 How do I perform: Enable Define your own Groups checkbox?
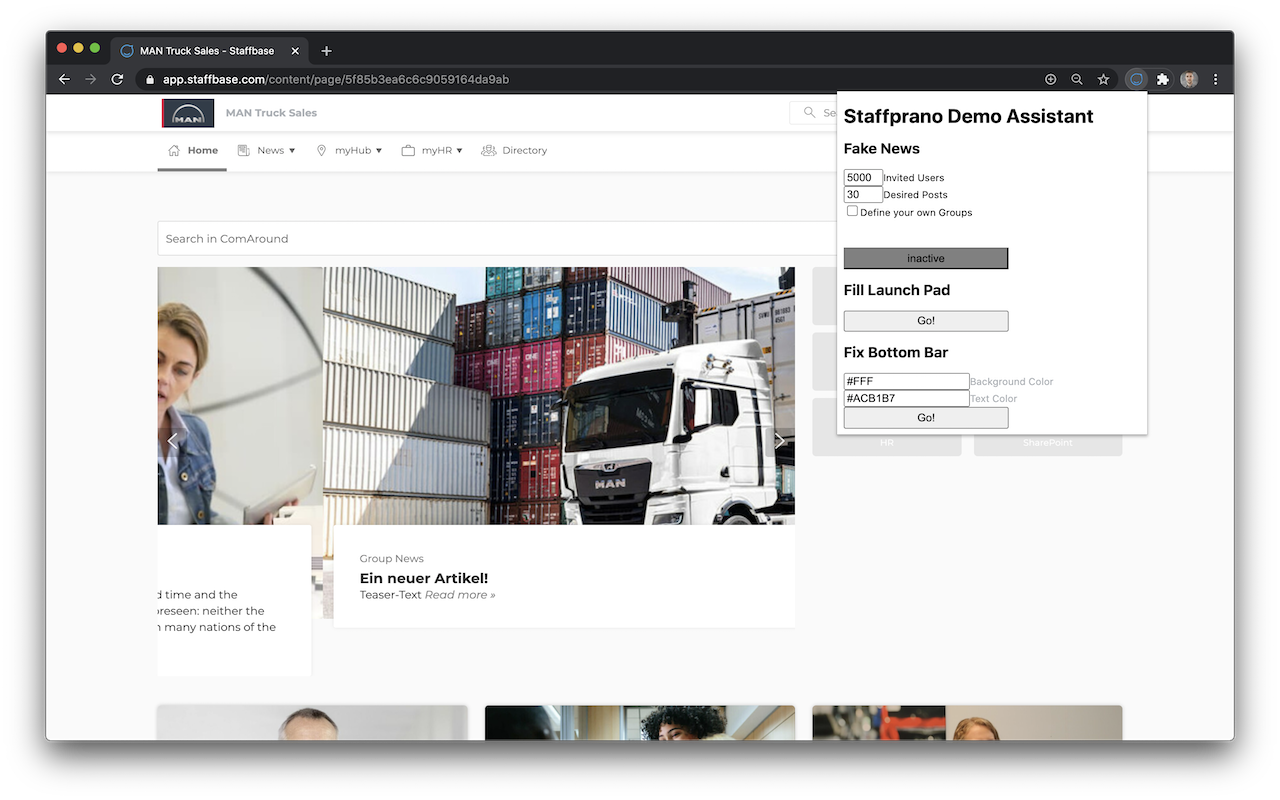coord(852,211)
